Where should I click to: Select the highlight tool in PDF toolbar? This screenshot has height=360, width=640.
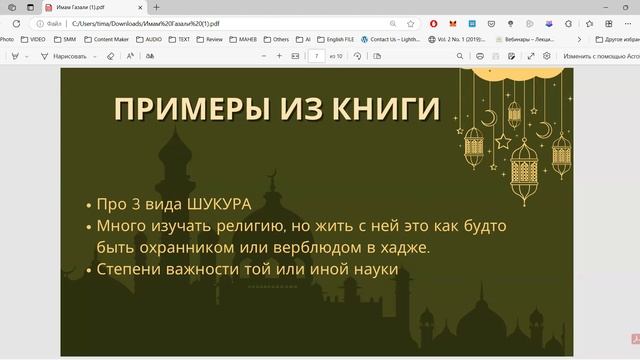pos(15,56)
